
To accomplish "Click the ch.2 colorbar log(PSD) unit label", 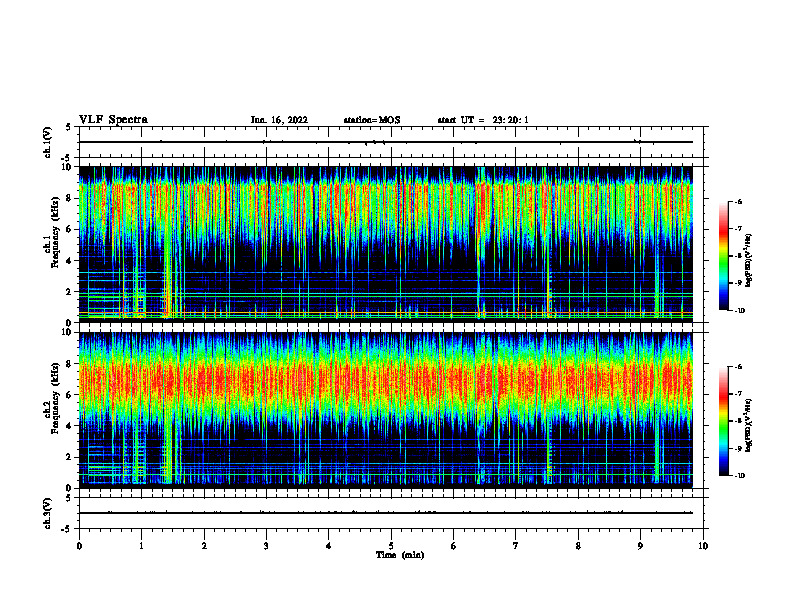I will pyautogui.click(x=749, y=425).
